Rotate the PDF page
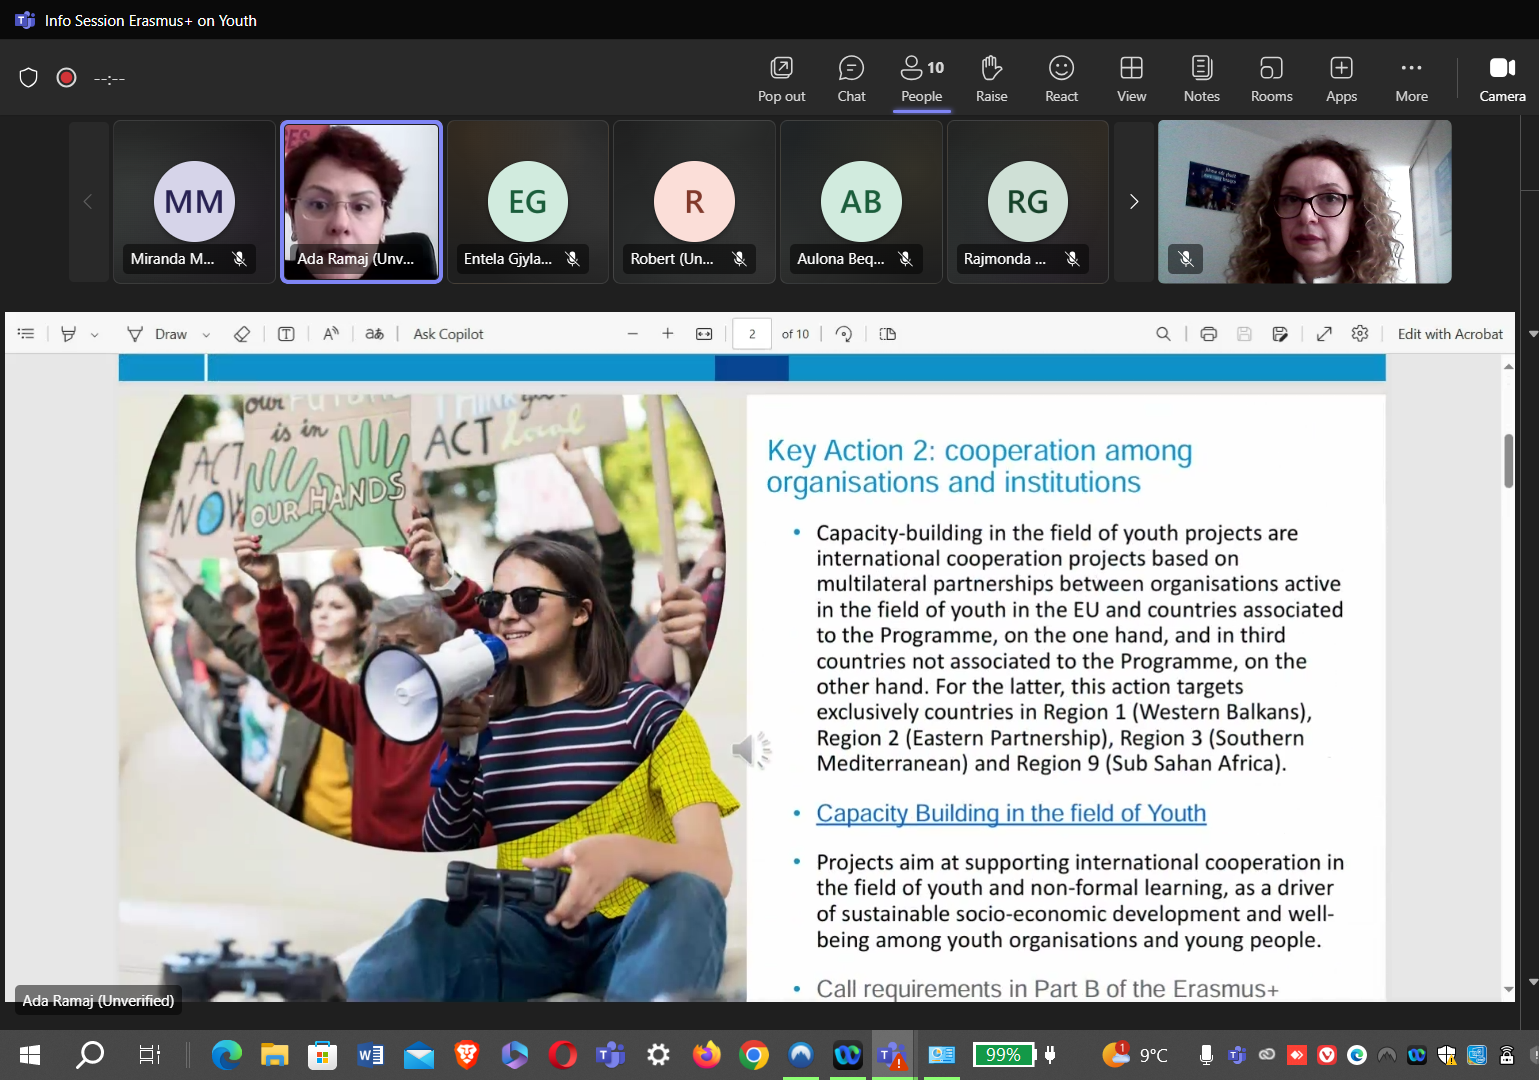 click(844, 334)
